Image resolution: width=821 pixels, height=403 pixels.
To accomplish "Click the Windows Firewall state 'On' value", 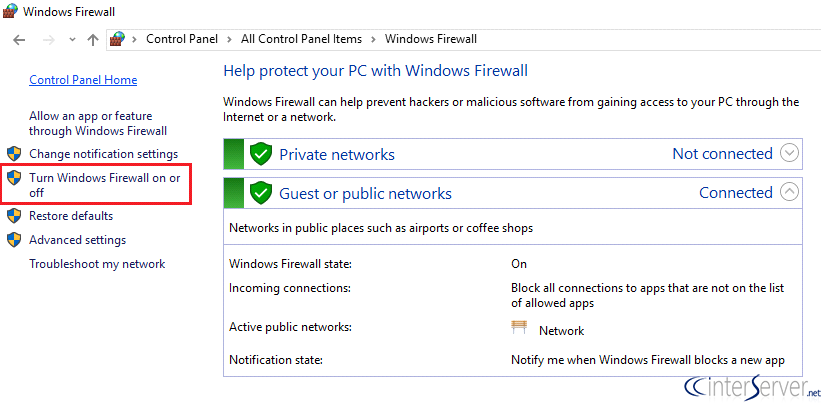I will click(519, 264).
